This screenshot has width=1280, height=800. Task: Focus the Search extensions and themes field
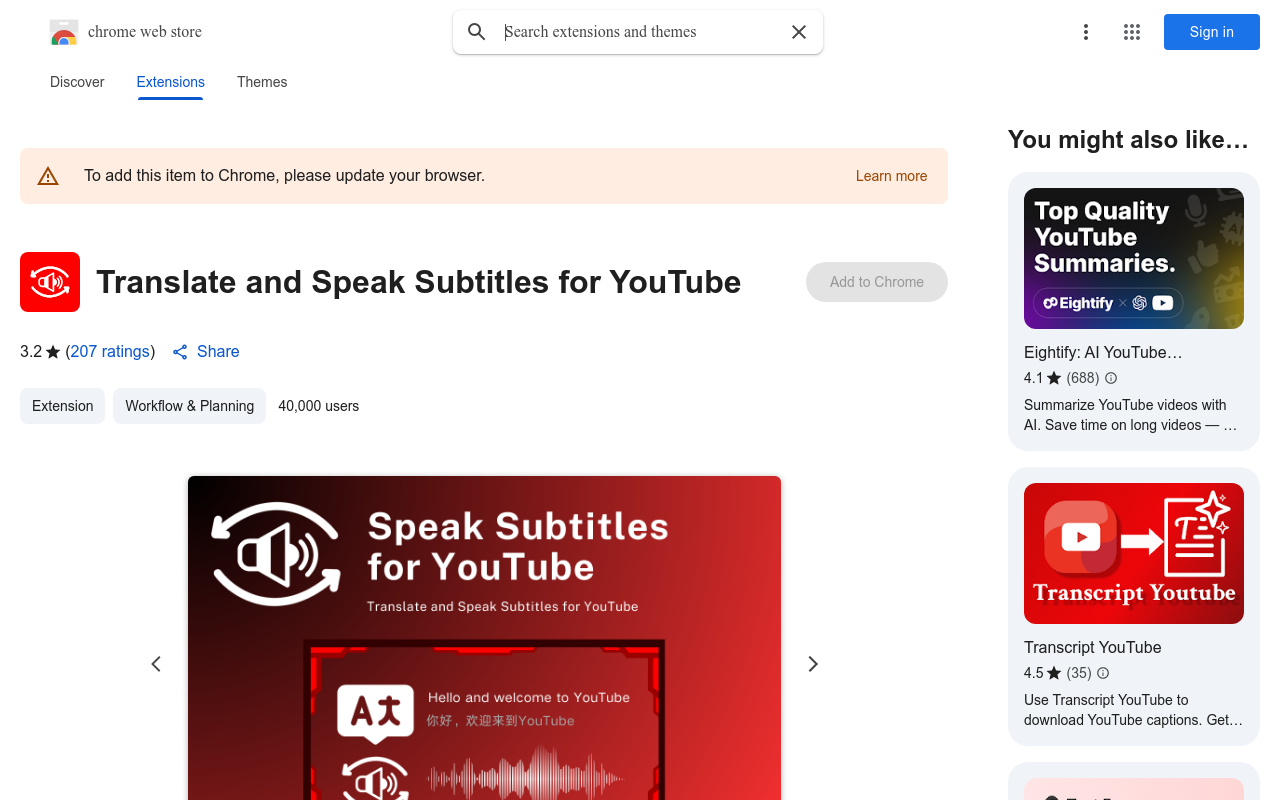click(640, 32)
